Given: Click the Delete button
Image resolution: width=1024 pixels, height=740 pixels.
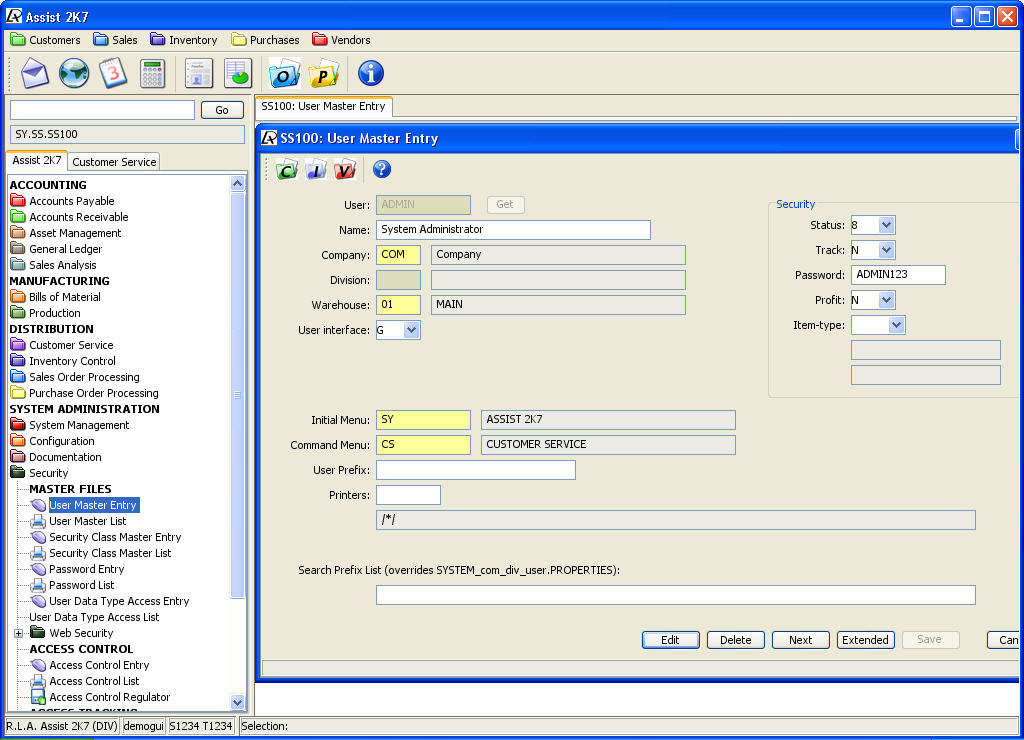Looking at the screenshot, I should 735,640.
